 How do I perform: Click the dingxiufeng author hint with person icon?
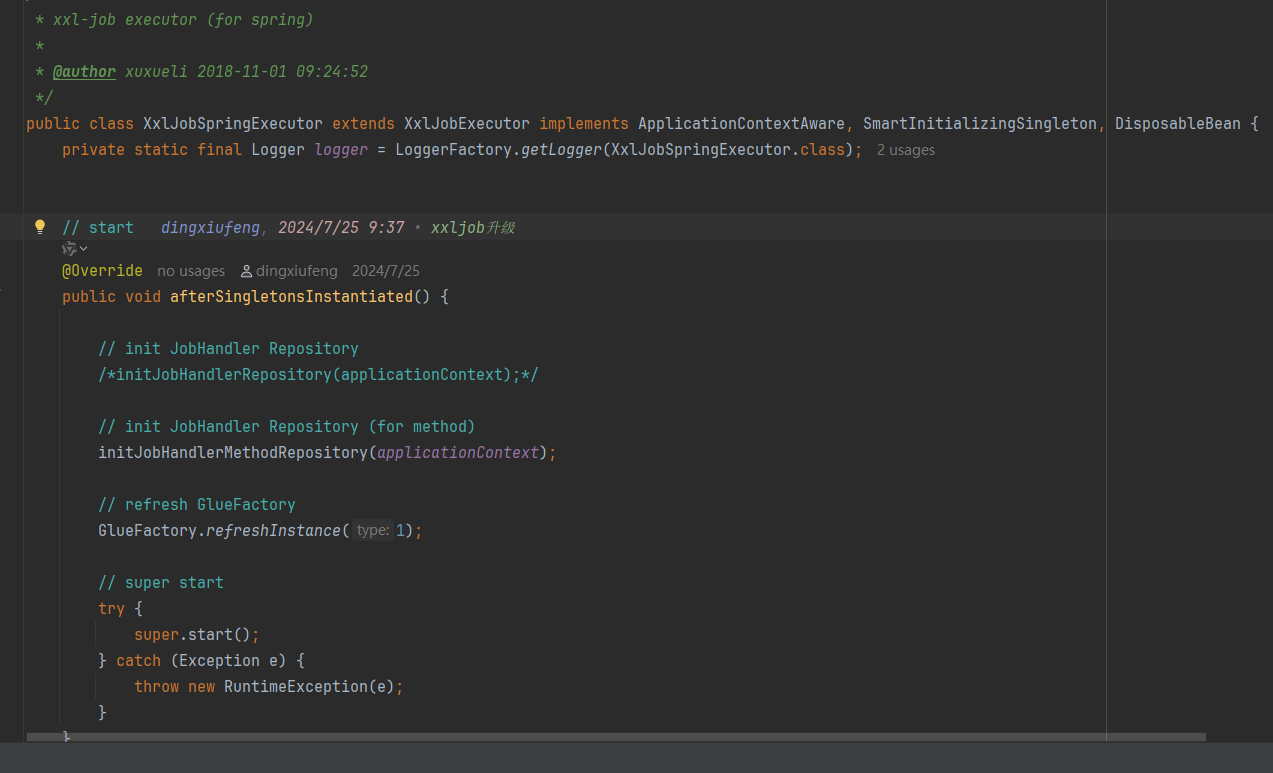290,271
